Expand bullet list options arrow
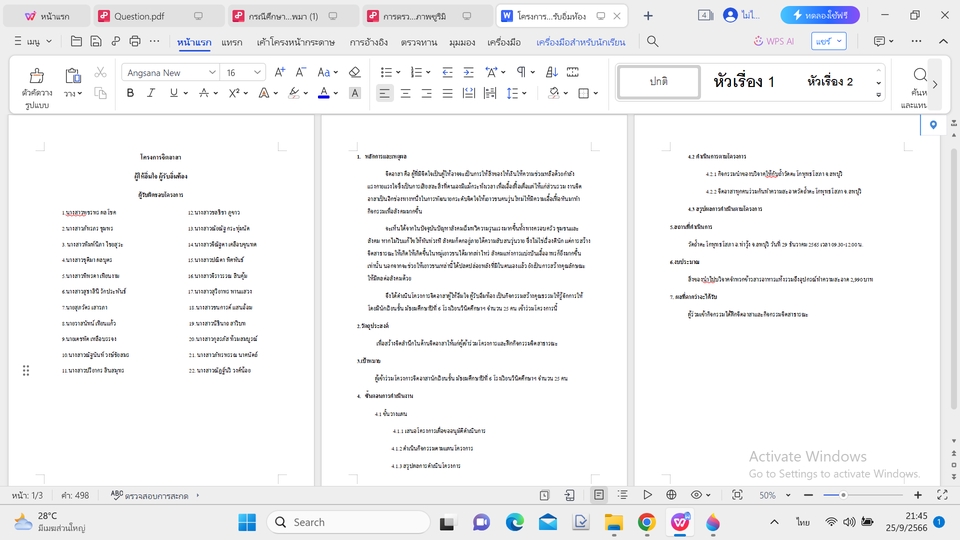Image resolution: width=960 pixels, height=540 pixels. point(398,72)
